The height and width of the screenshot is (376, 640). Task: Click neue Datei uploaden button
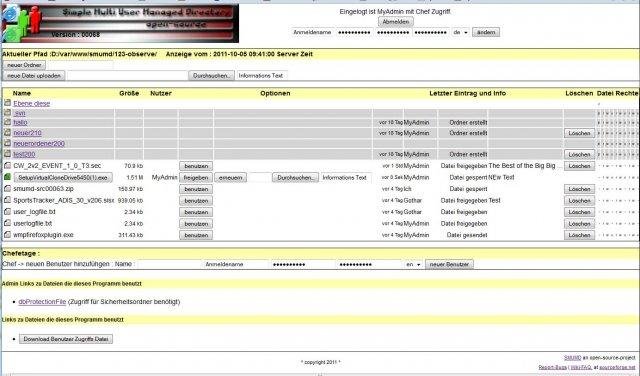[34, 76]
